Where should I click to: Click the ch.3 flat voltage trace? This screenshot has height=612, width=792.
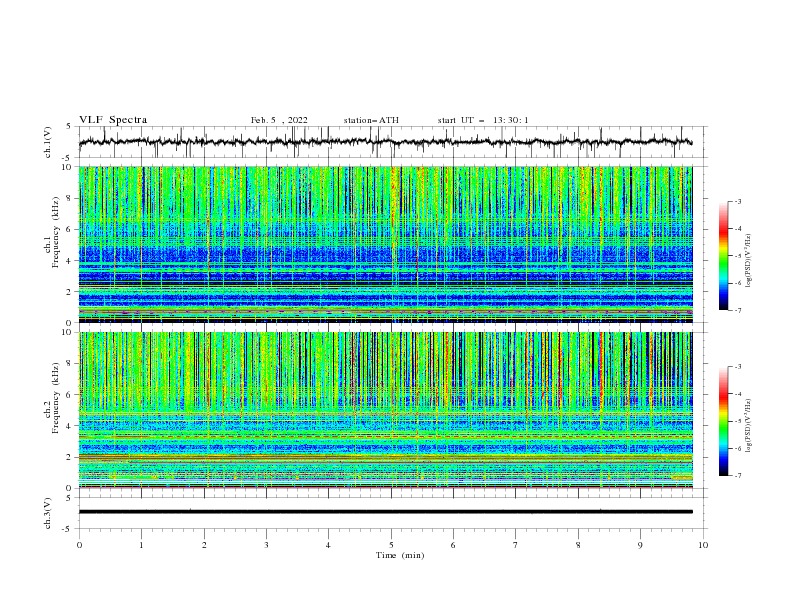tap(385, 512)
